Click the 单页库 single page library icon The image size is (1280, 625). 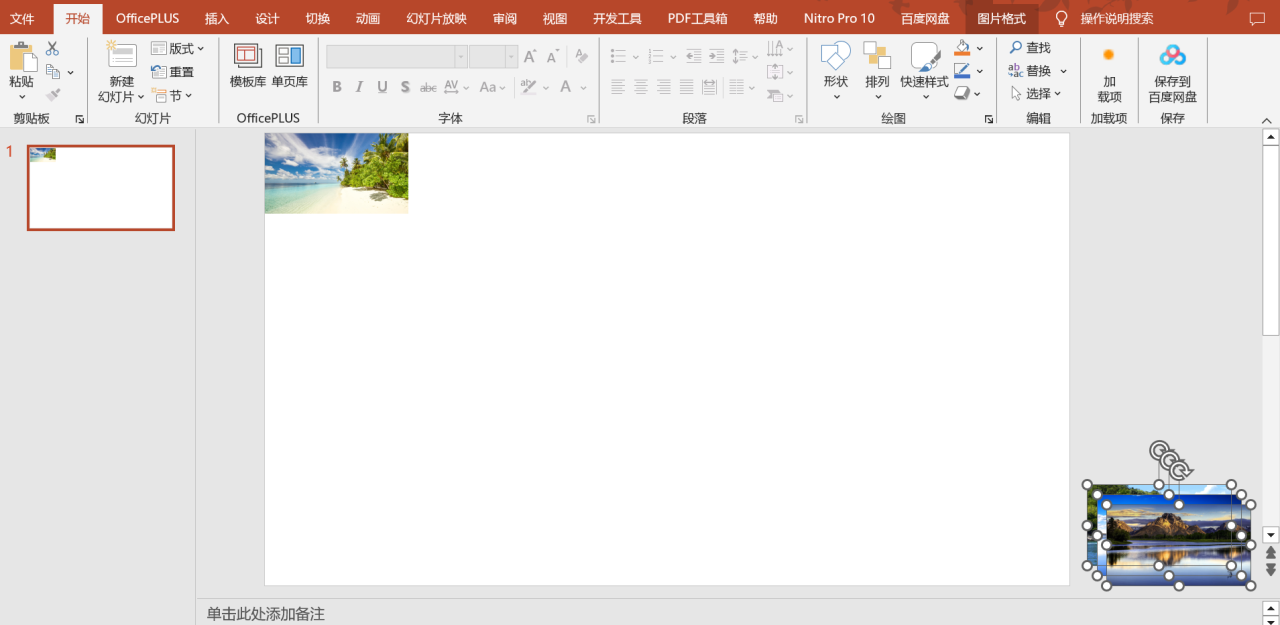point(289,67)
